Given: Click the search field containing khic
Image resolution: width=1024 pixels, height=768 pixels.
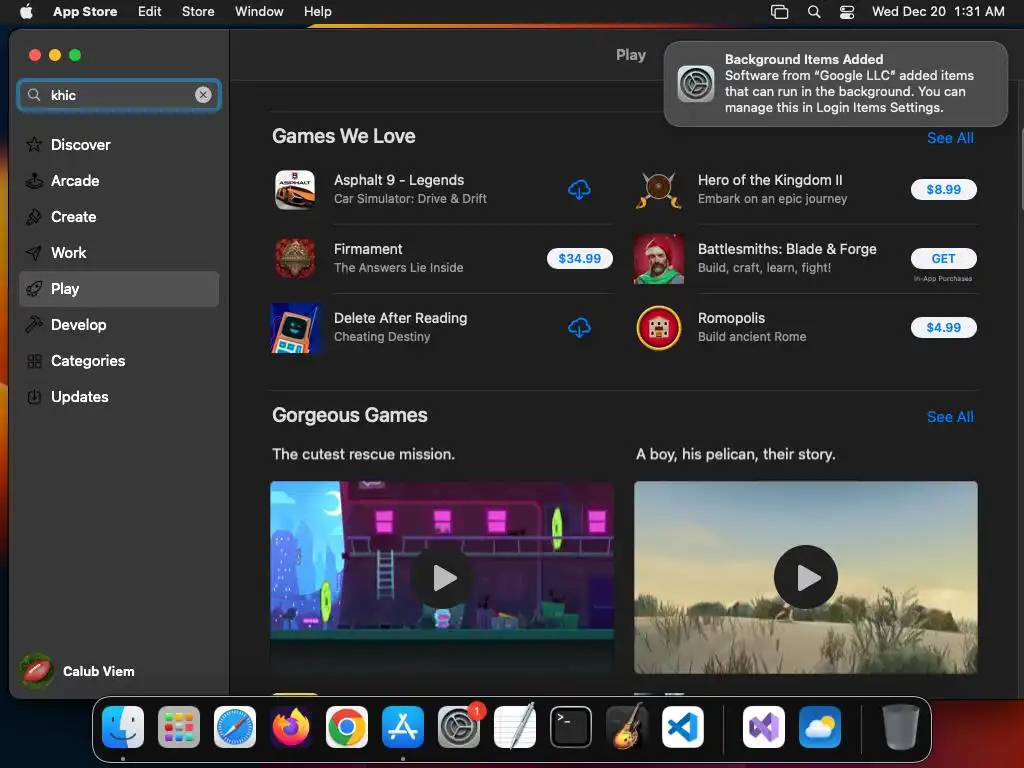Looking at the screenshot, I should coord(119,95).
